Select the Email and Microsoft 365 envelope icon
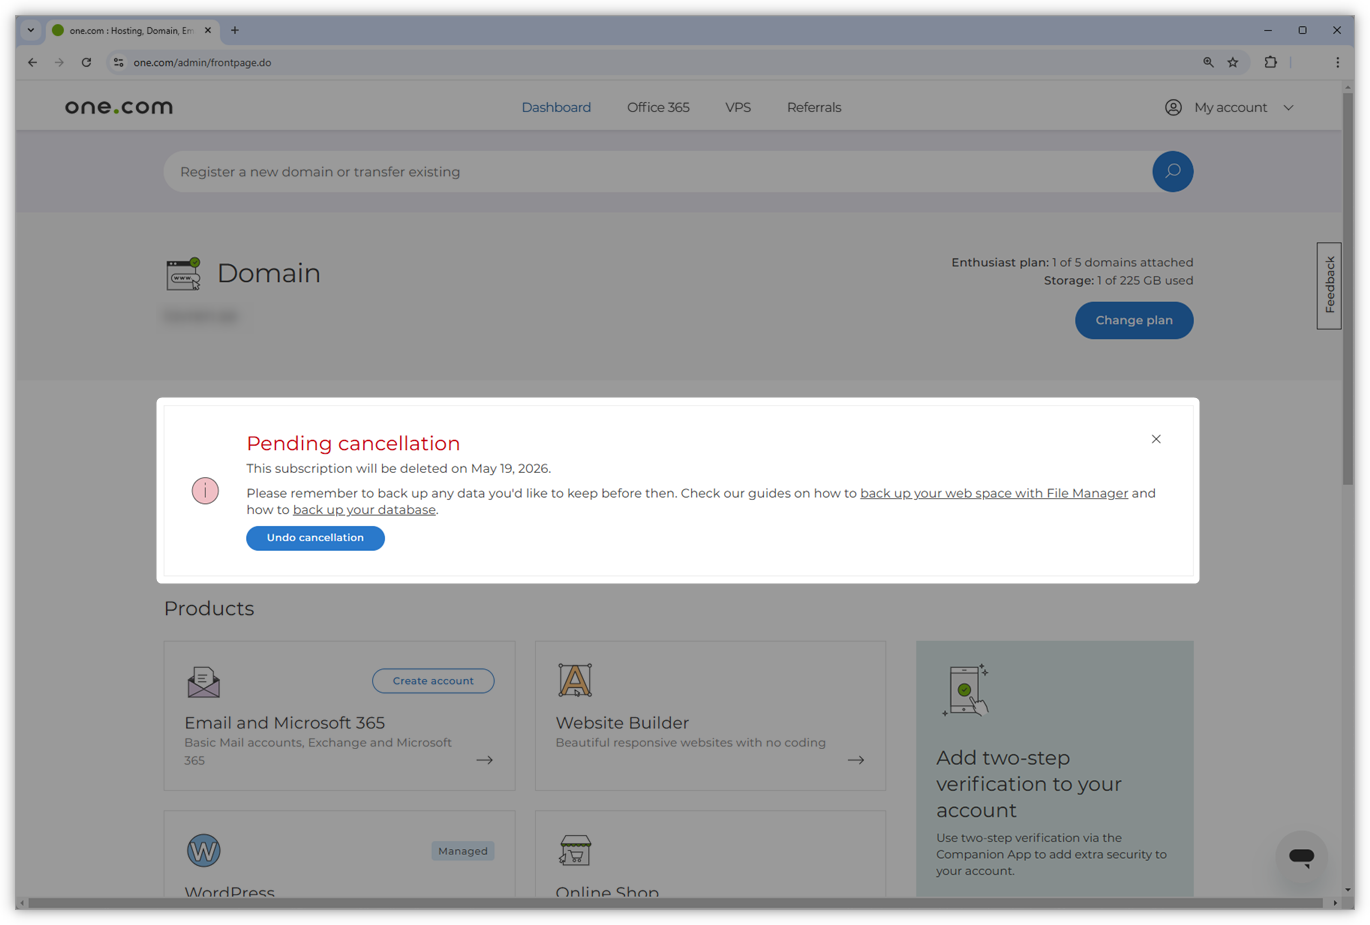1370x925 pixels. point(203,681)
